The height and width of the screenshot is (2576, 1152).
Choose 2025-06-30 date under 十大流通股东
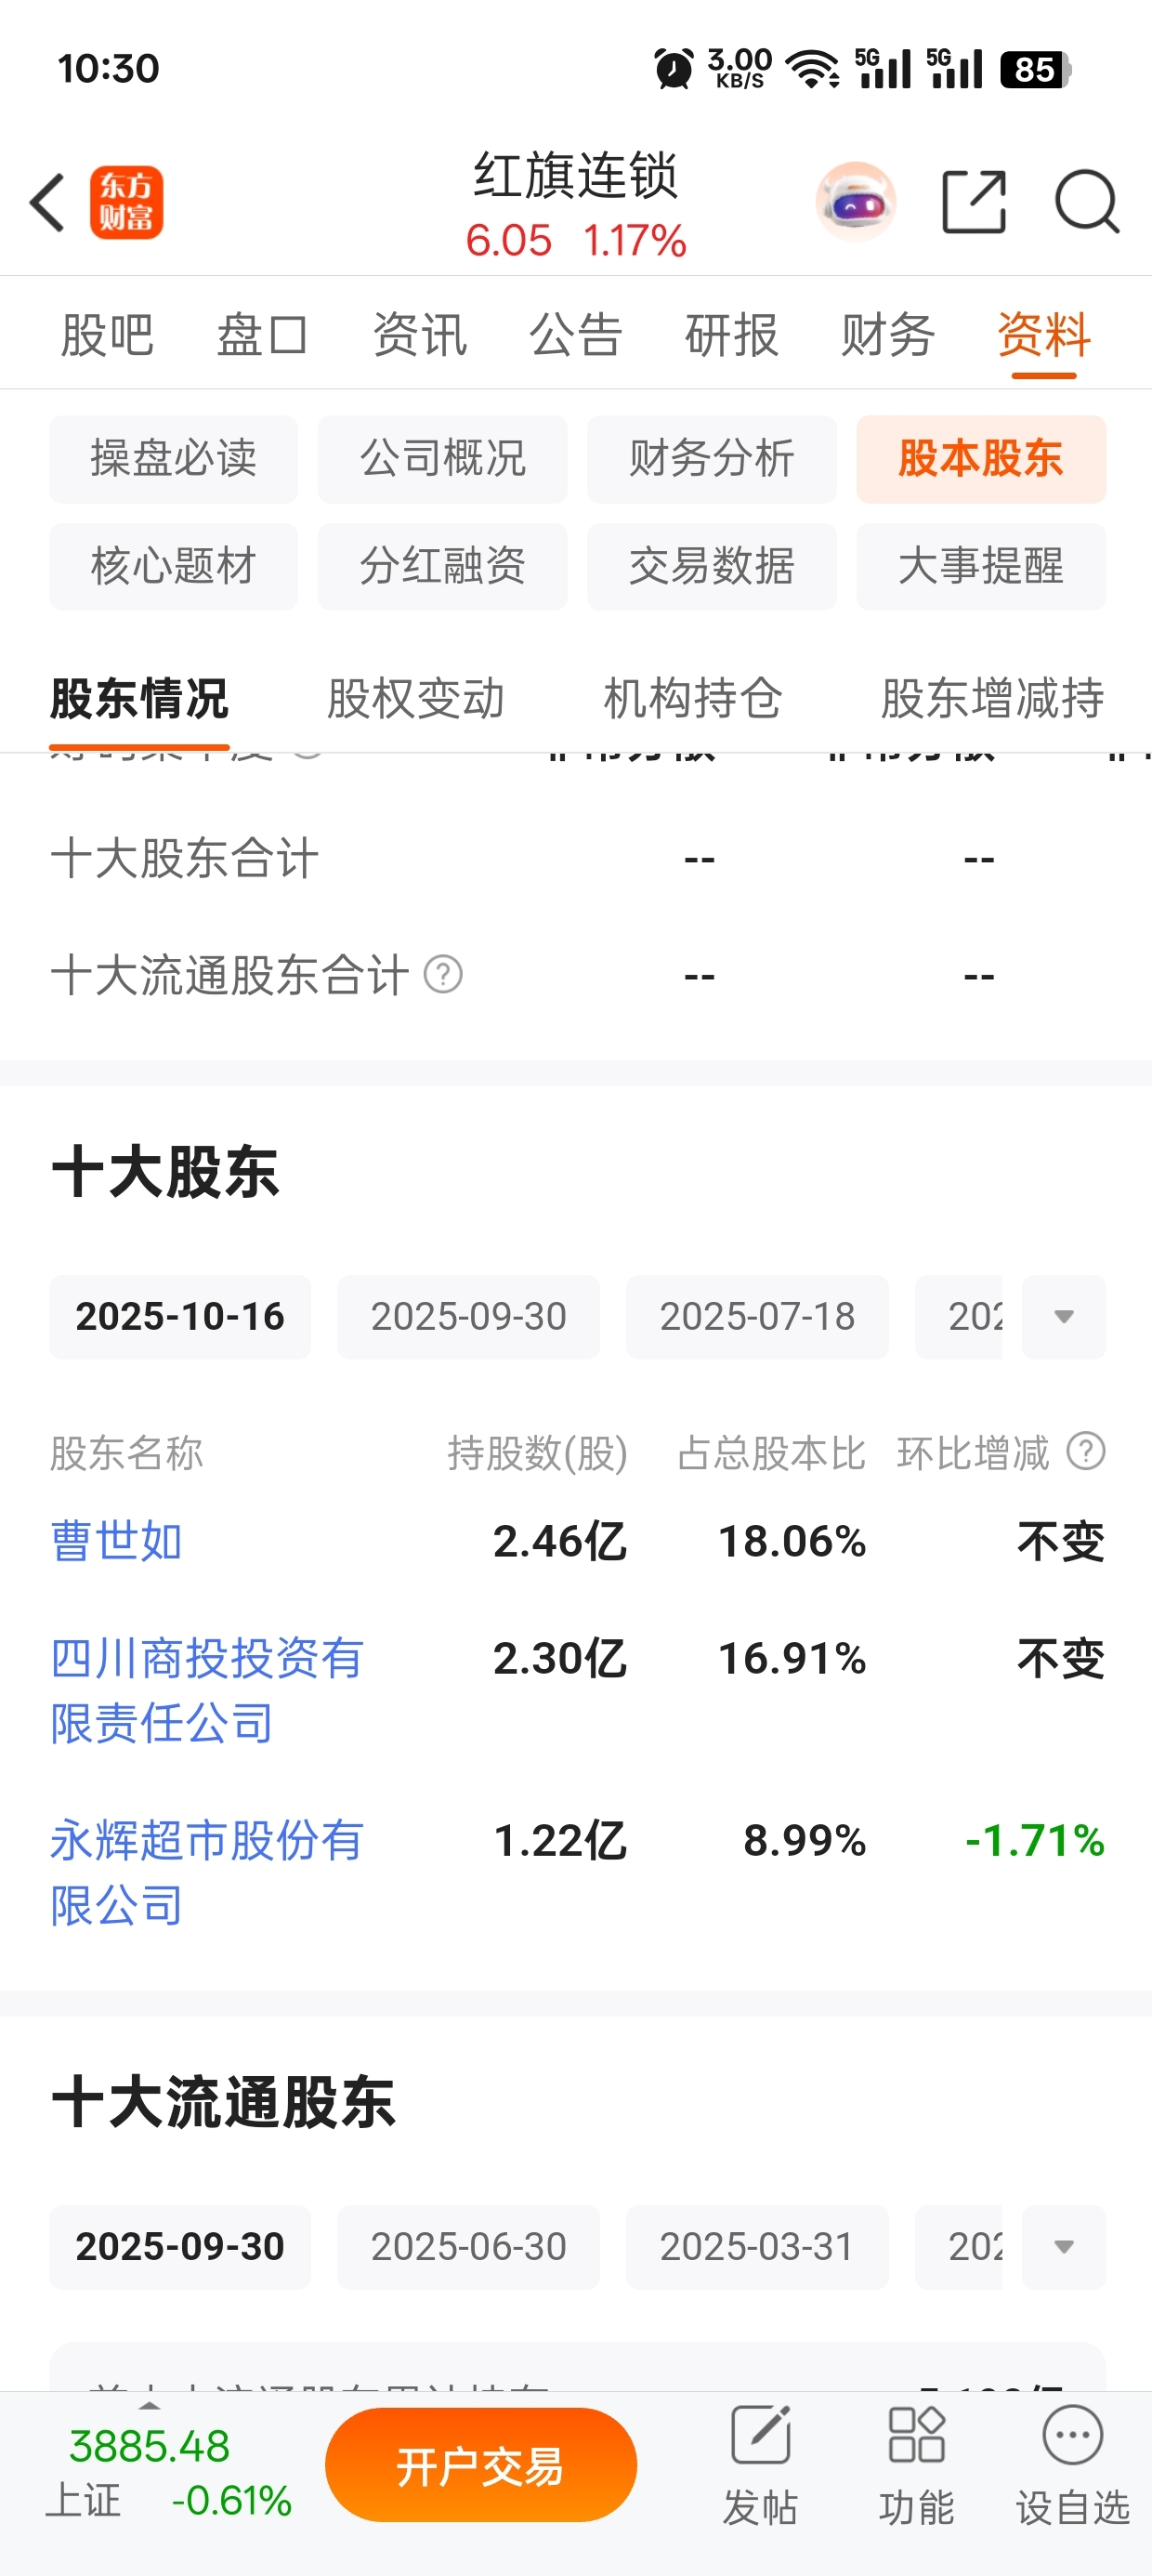pos(469,2247)
